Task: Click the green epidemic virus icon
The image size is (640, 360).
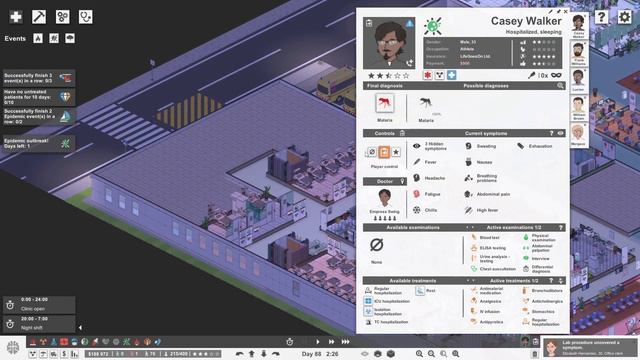Action: tap(433, 26)
